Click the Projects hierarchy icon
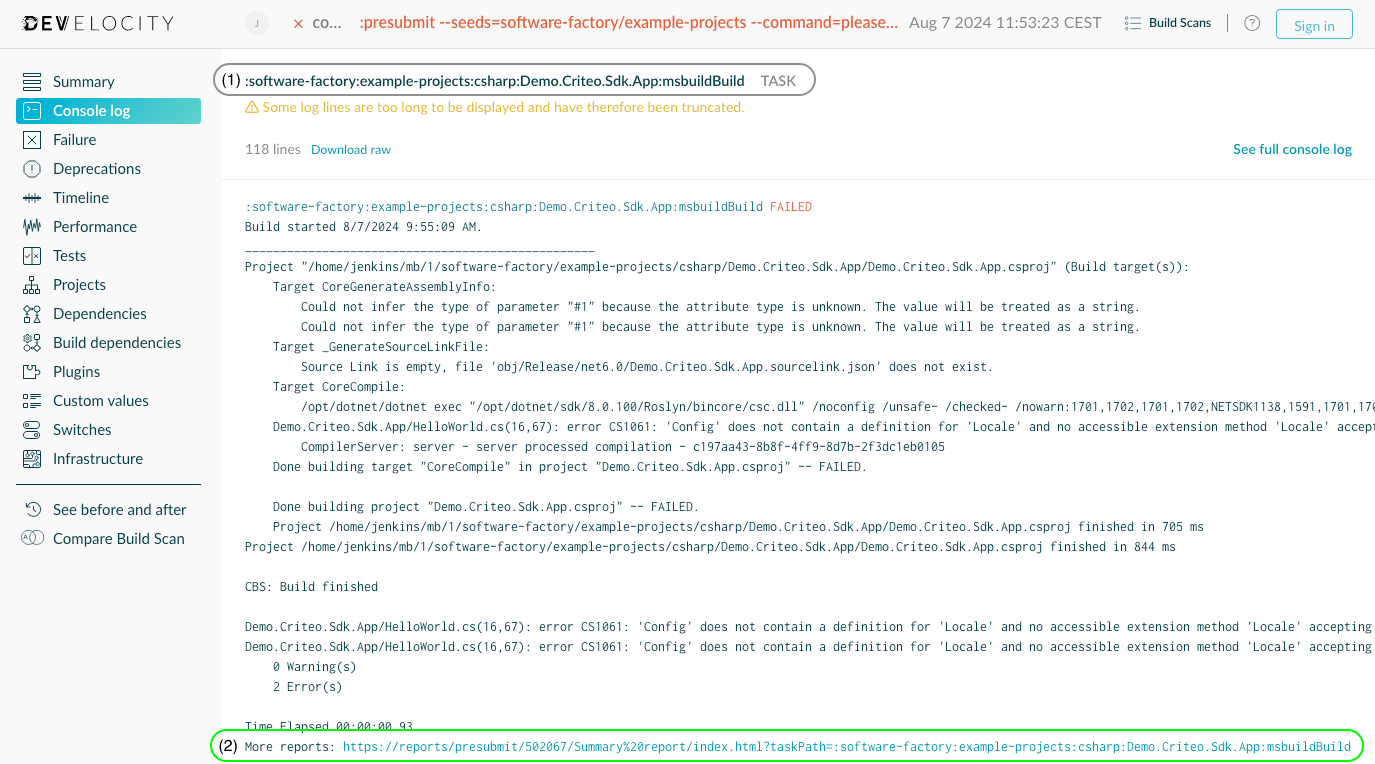 coord(32,285)
